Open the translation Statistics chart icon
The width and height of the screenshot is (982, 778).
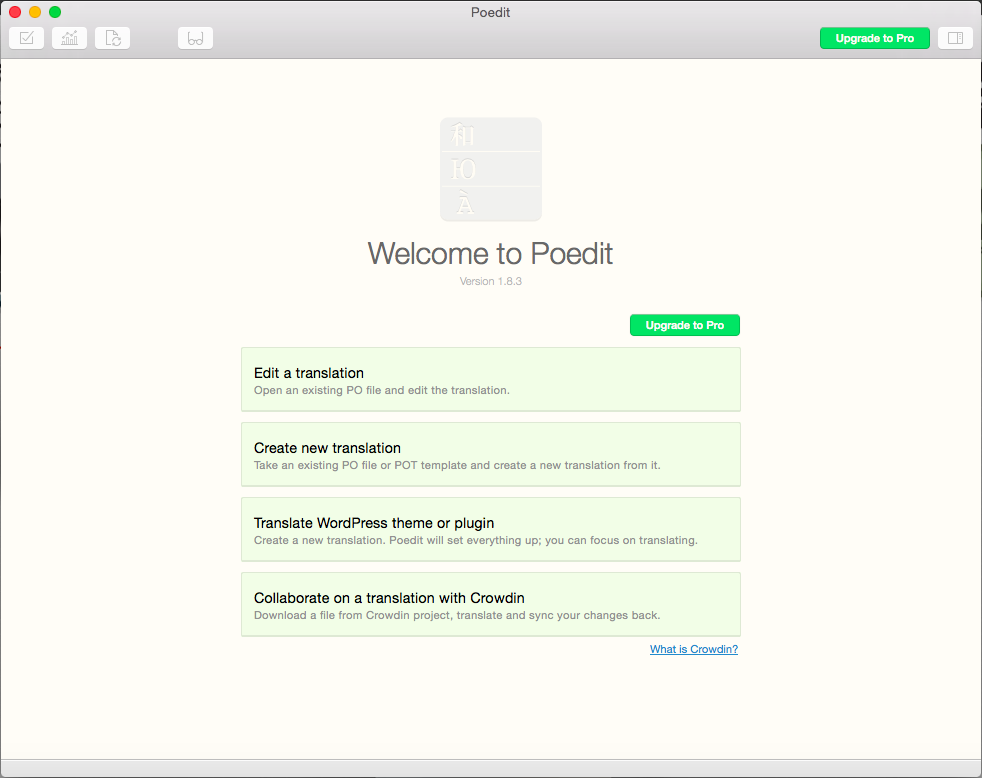70,38
